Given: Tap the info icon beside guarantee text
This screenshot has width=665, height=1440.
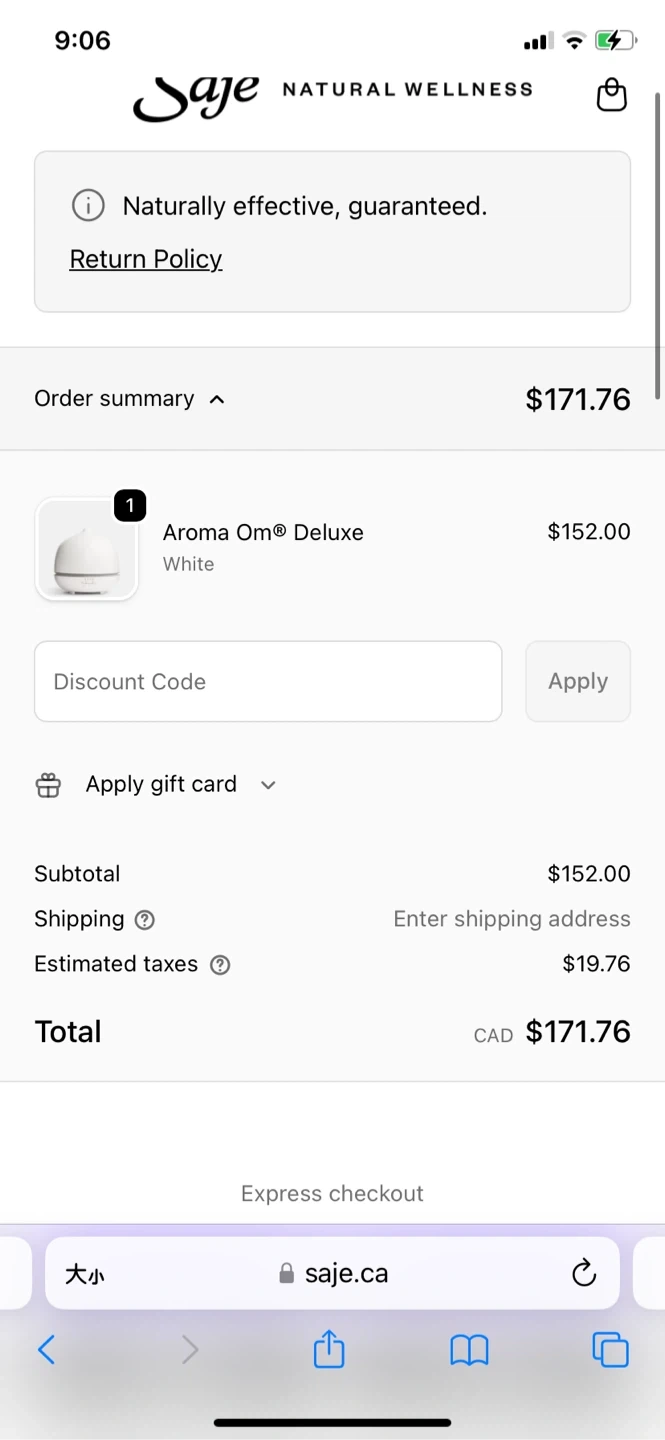Looking at the screenshot, I should click(88, 206).
